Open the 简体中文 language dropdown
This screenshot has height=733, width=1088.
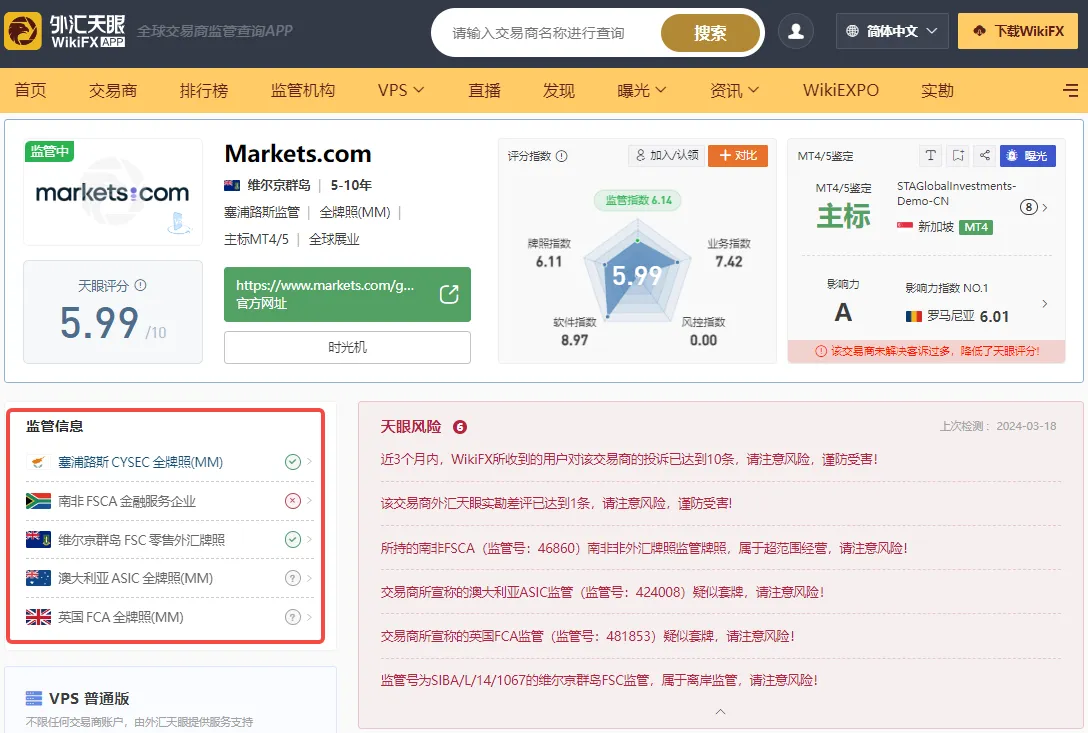(x=892, y=31)
